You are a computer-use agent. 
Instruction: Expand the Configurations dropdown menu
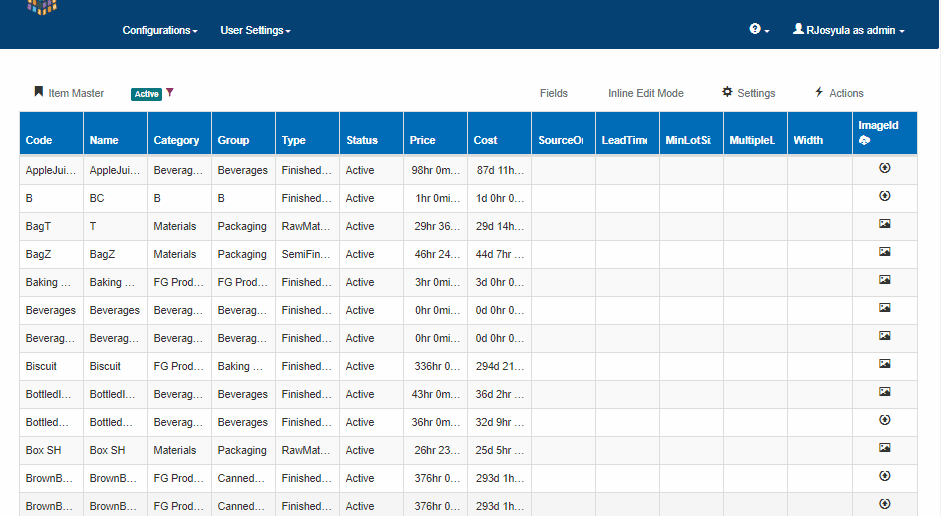tap(159, 31)
